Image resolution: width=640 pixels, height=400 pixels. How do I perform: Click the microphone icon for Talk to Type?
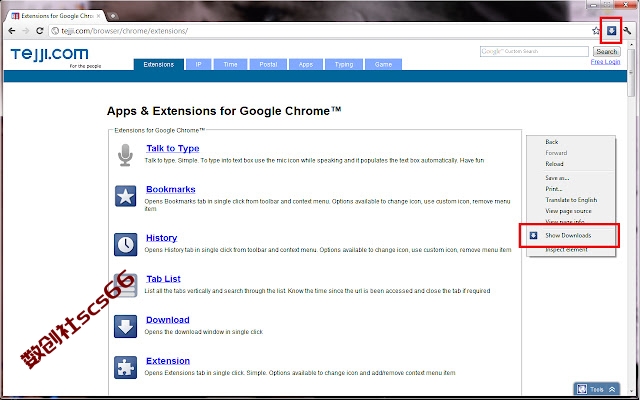pos(125,155)
